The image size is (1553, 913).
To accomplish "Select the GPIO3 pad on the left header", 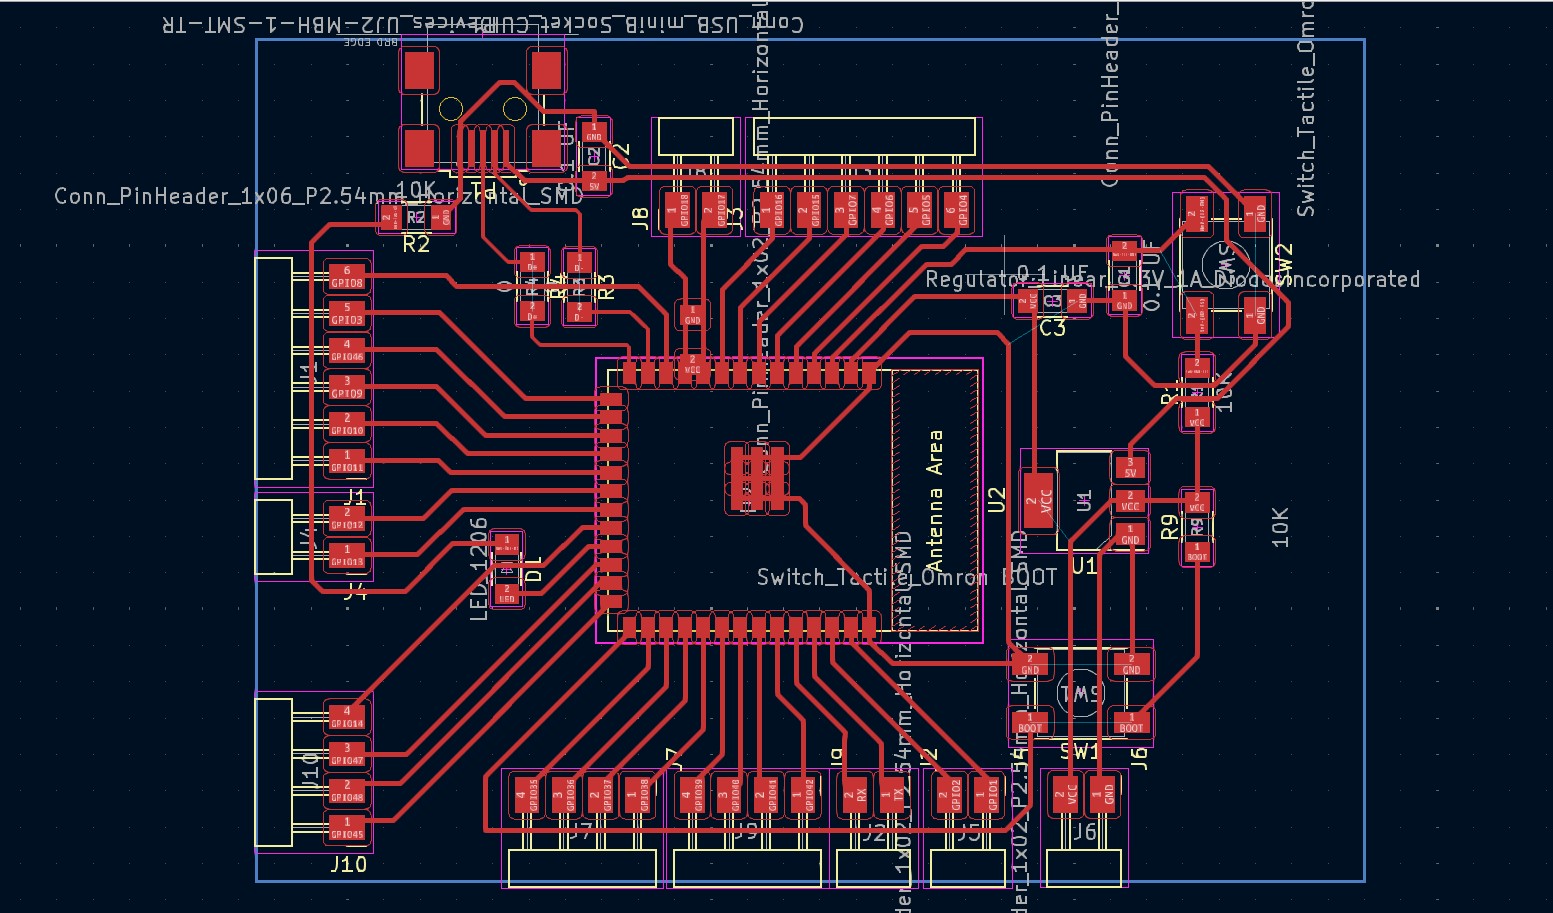I will [x=347, y=314].
